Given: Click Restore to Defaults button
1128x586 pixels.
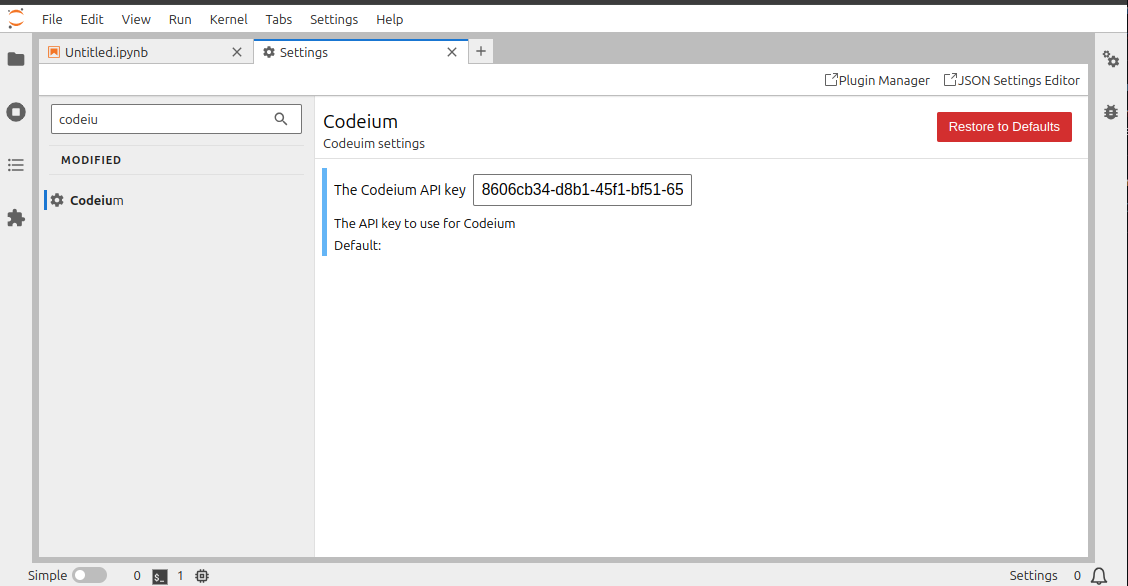Looking at the screenshot, I should (x=1004, y=127).
